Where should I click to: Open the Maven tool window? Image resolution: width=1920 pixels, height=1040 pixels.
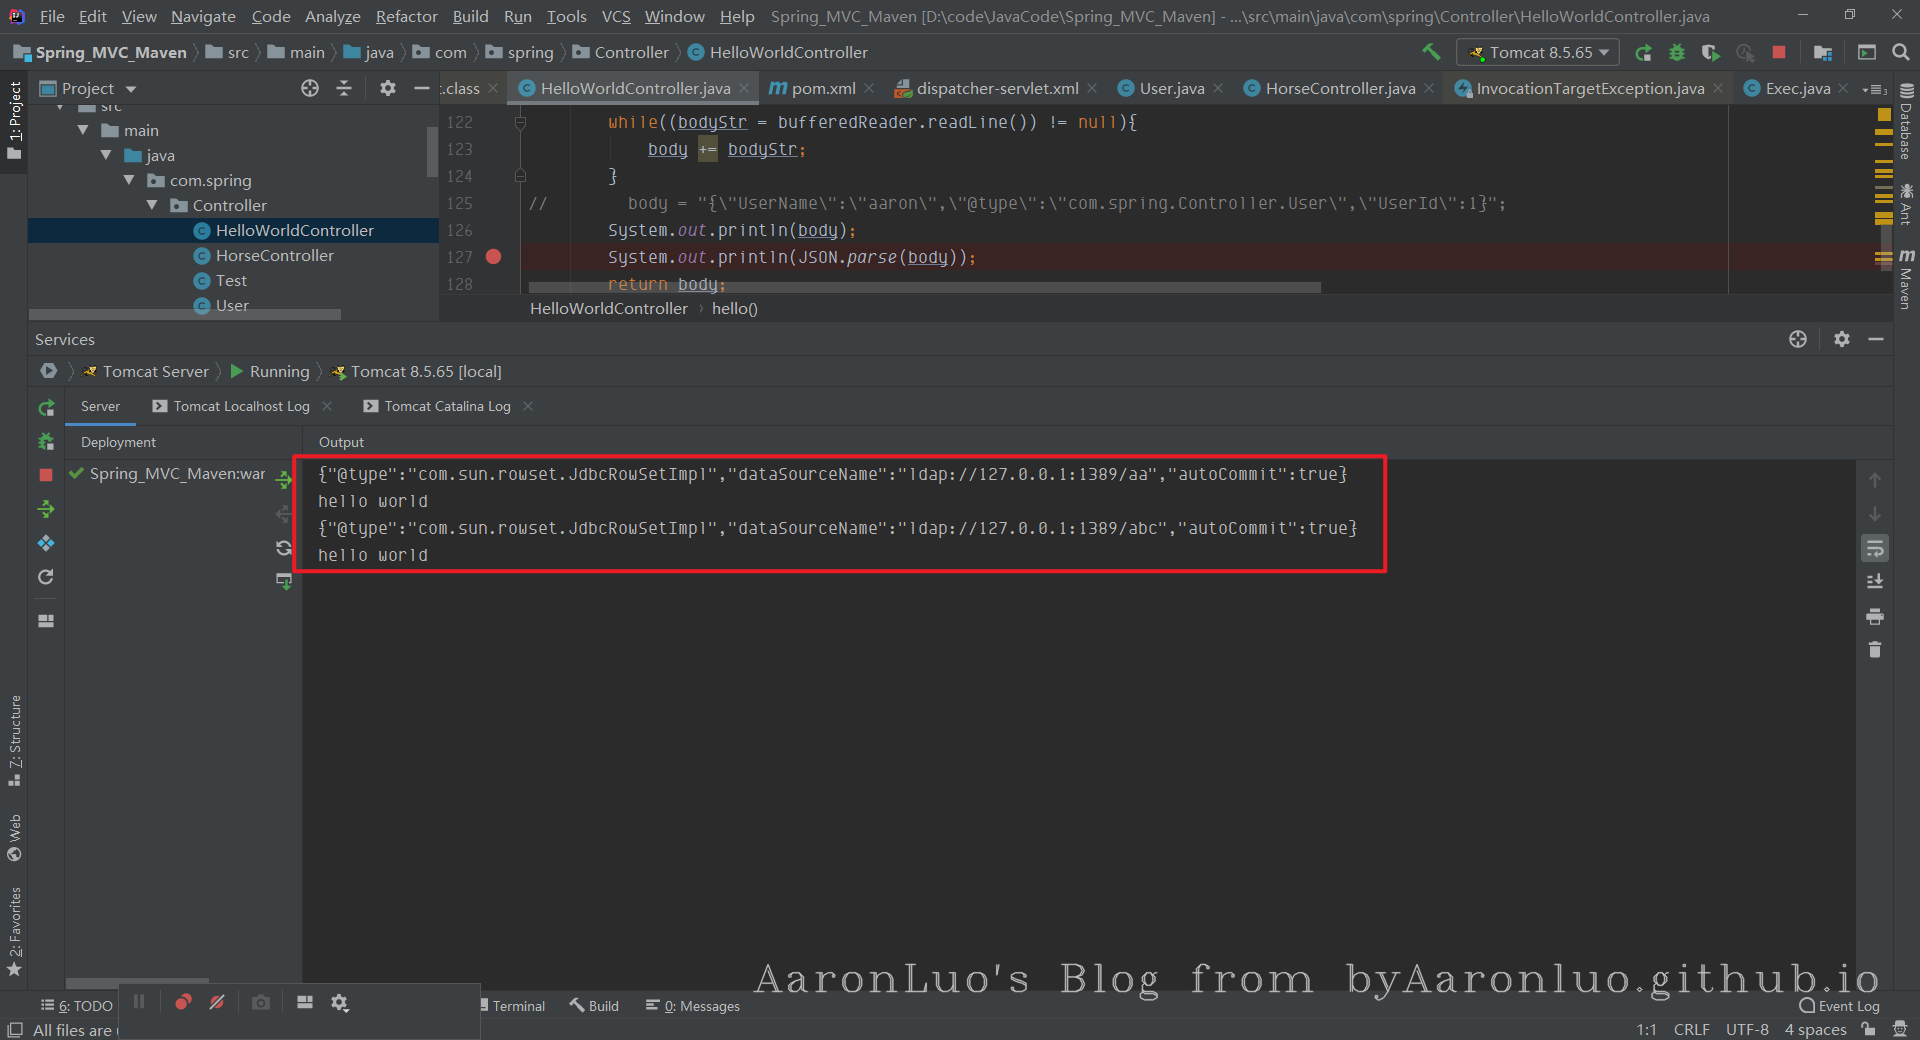[x=1906, y=279]
